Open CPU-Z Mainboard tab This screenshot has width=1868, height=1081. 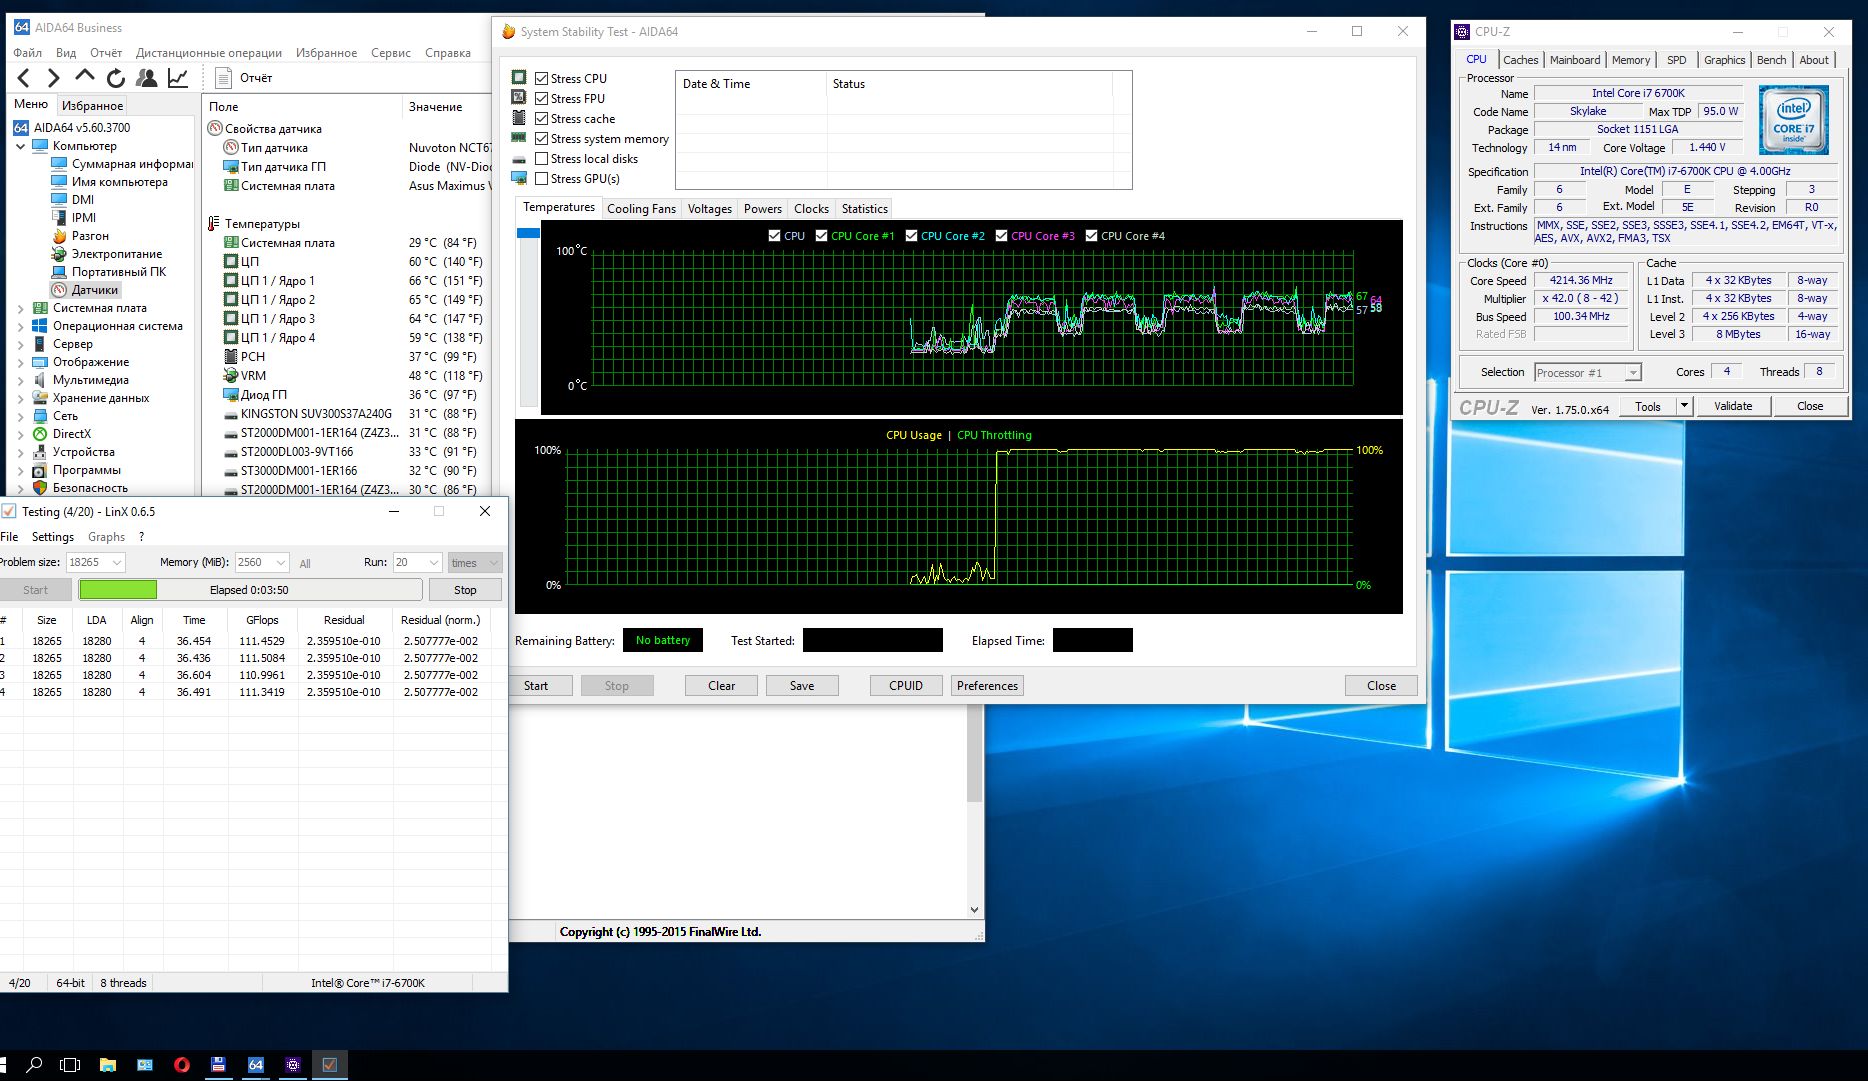tap(1574, 60)
